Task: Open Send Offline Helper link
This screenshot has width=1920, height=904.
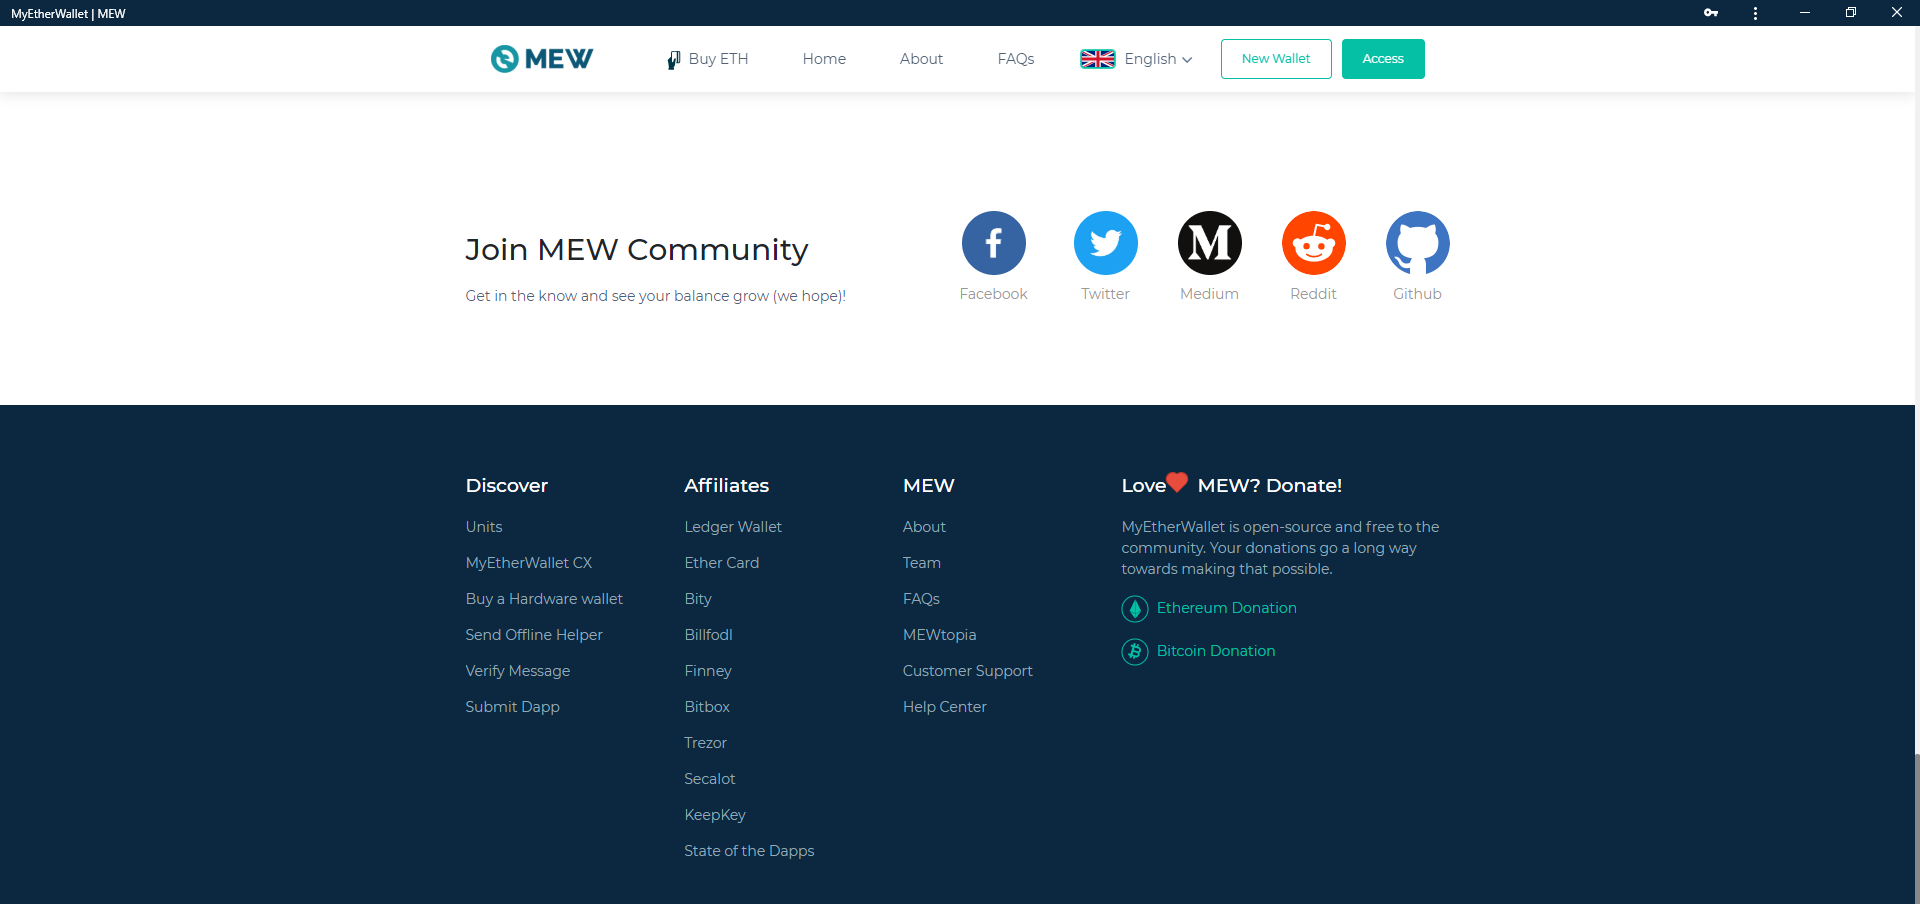Action: pyautogui.click(x=534, y=635)
